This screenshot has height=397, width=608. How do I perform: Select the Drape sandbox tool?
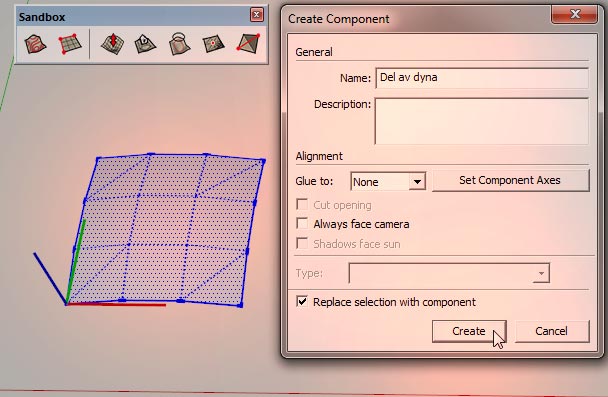[x=179, y=44]
